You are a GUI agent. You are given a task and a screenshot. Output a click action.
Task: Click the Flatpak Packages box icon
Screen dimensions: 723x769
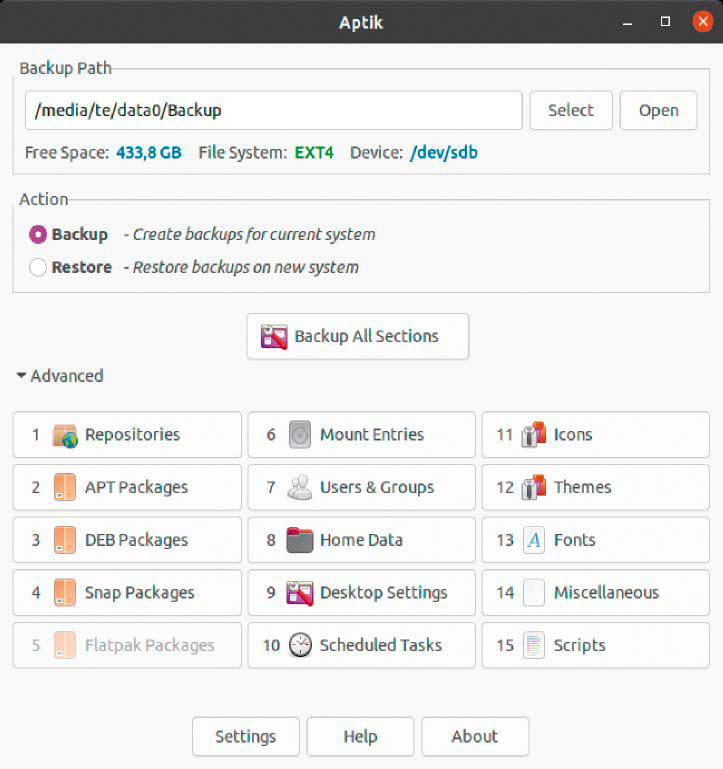[x=65, y=645]
